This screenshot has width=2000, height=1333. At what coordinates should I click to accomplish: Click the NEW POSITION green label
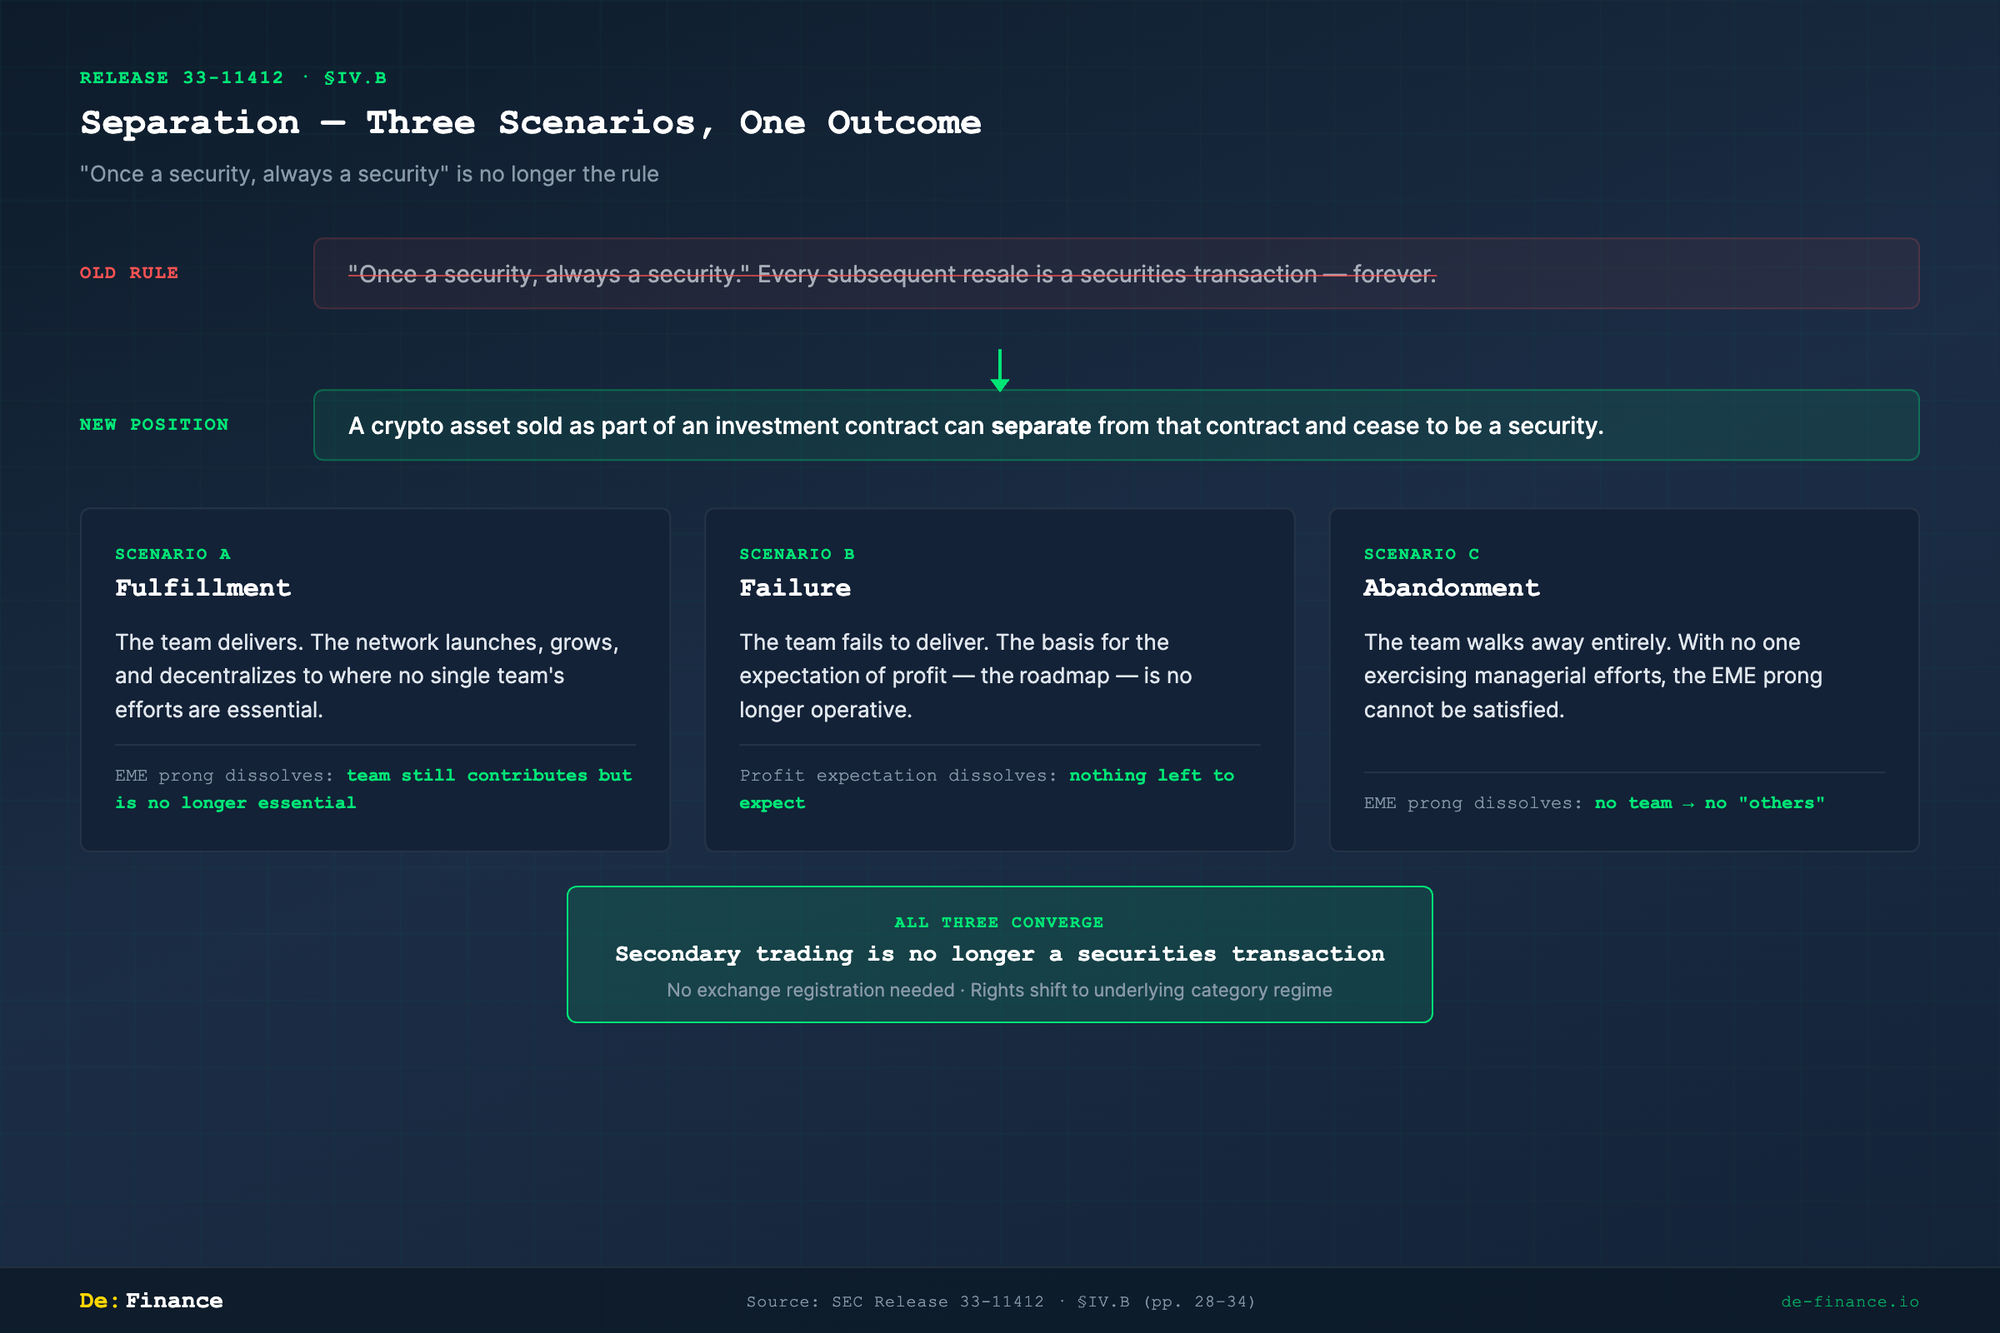pos(154,424)
